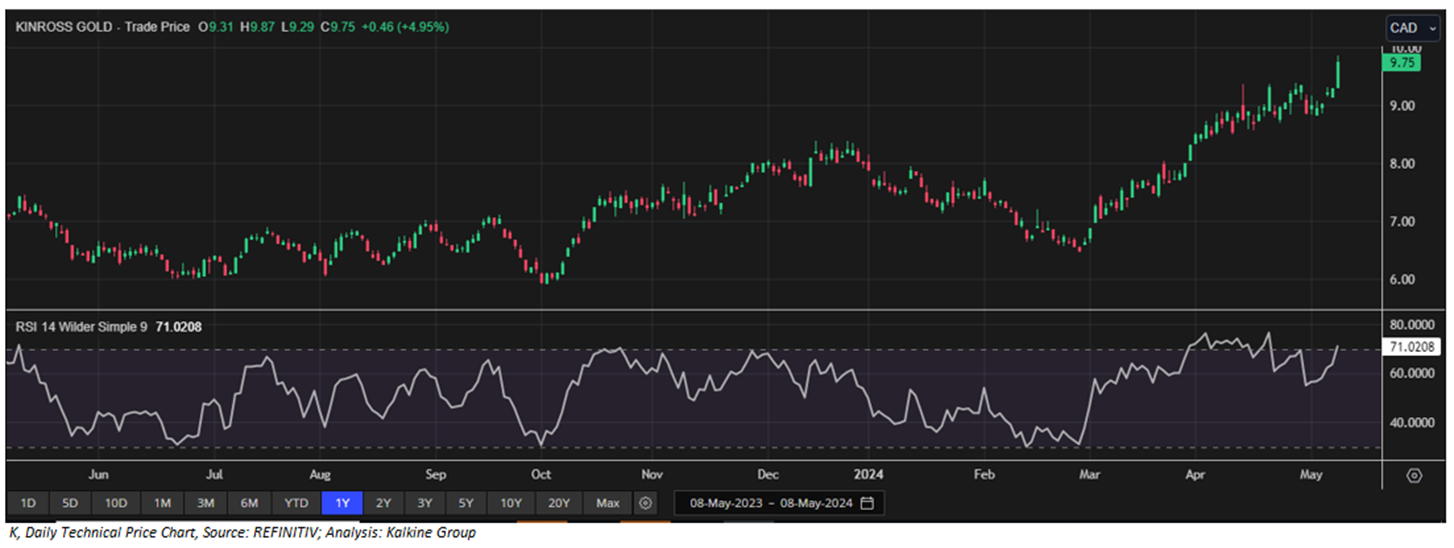
Task: Switch the chart to 10Y range
Action: tap(511, 503)
